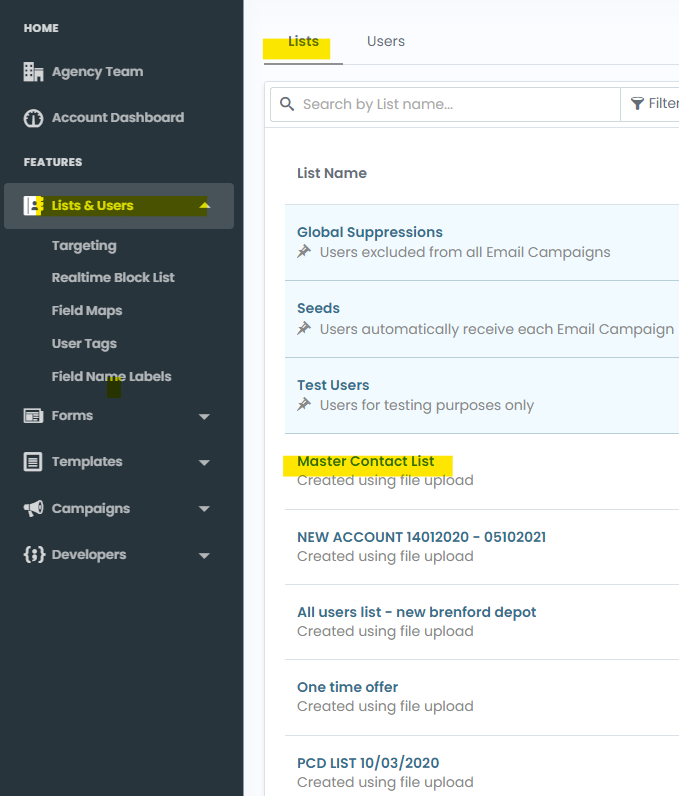Click the Campaigns menu label
Viewport: 679px width, 796px height.
(91, 509)
